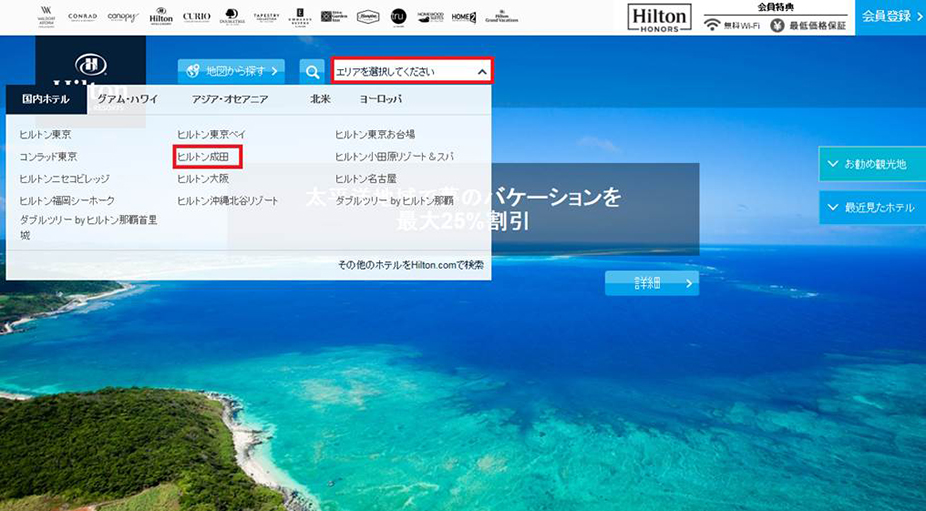Choose ヒルトン東京 from the hotel list
Screen dimensions: 926x511
tap(45, 135)
